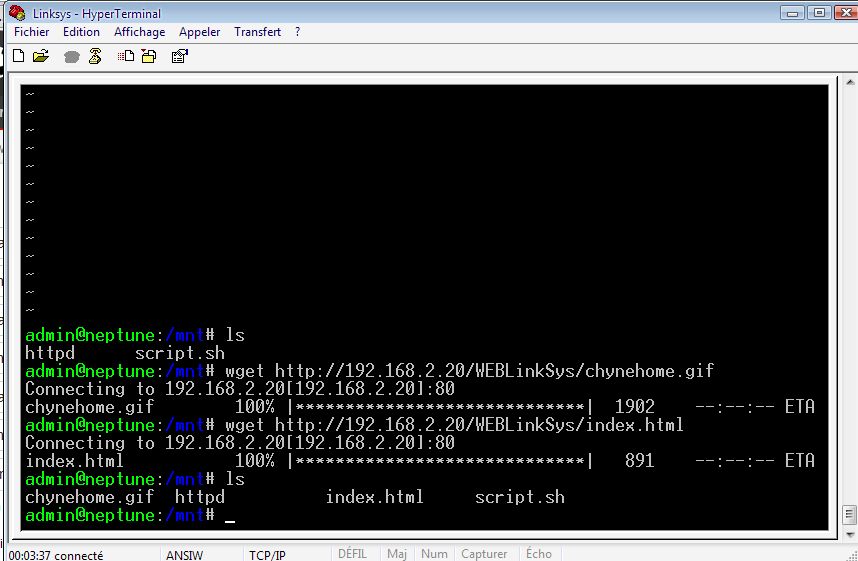Minimize the HyperTerminal window
This screenshot has height=561, width=858.
tap(792, 12)
